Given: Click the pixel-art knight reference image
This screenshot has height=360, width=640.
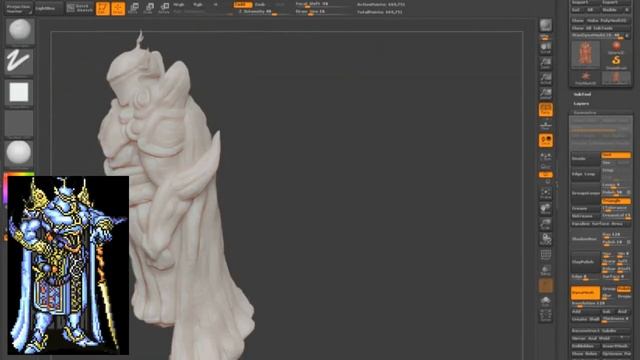Looking at the screenshot, I should 68,265.
